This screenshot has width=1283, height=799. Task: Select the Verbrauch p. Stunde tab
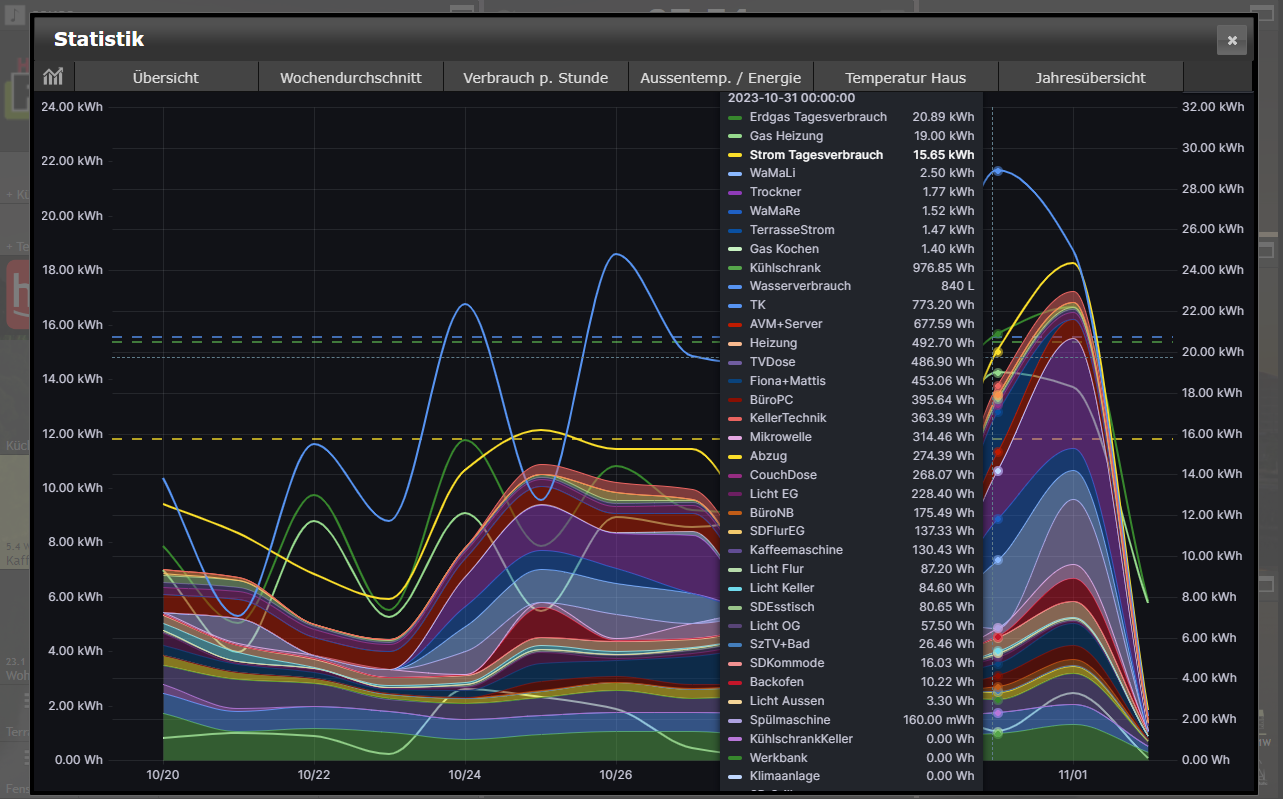point(536,77)
